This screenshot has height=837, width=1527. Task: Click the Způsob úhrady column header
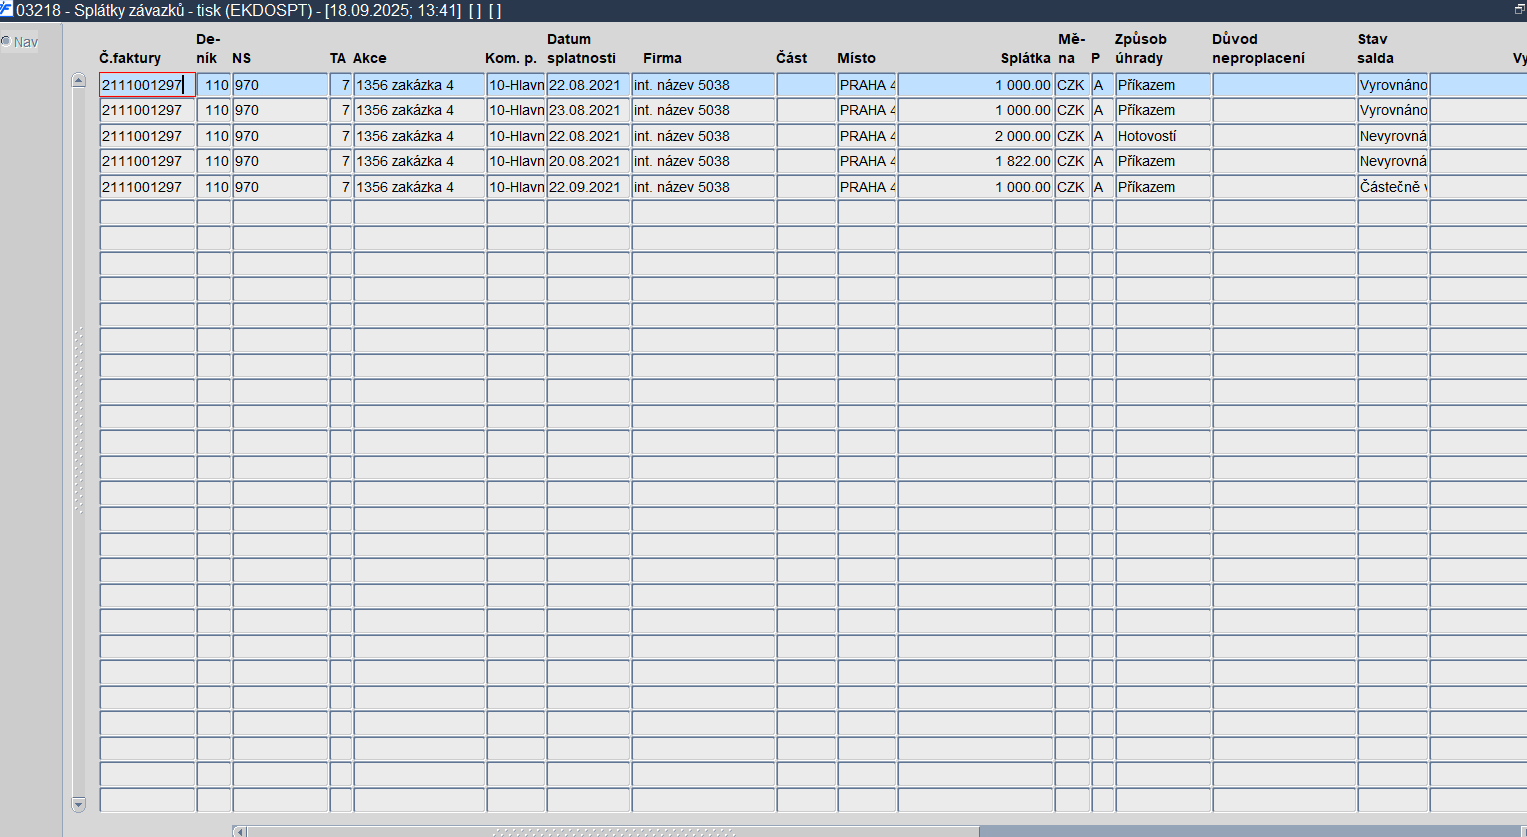click(1141, 49)
